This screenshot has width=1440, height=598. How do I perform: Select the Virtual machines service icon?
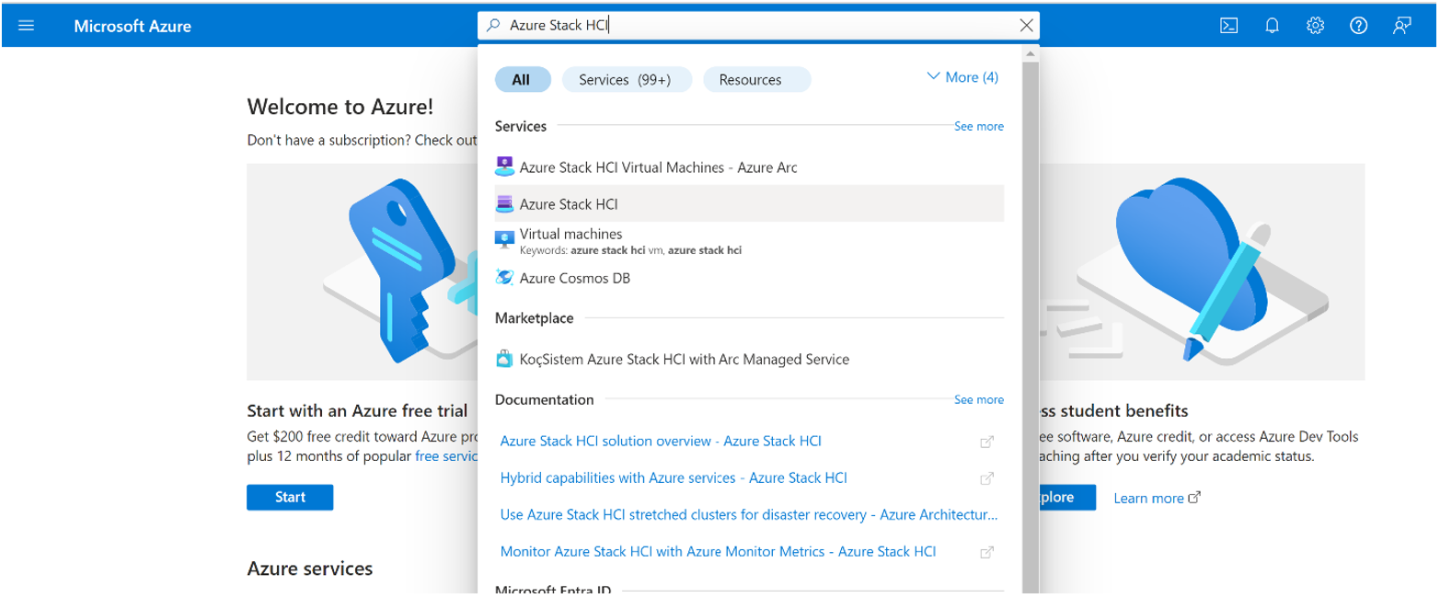coord(506,240)
